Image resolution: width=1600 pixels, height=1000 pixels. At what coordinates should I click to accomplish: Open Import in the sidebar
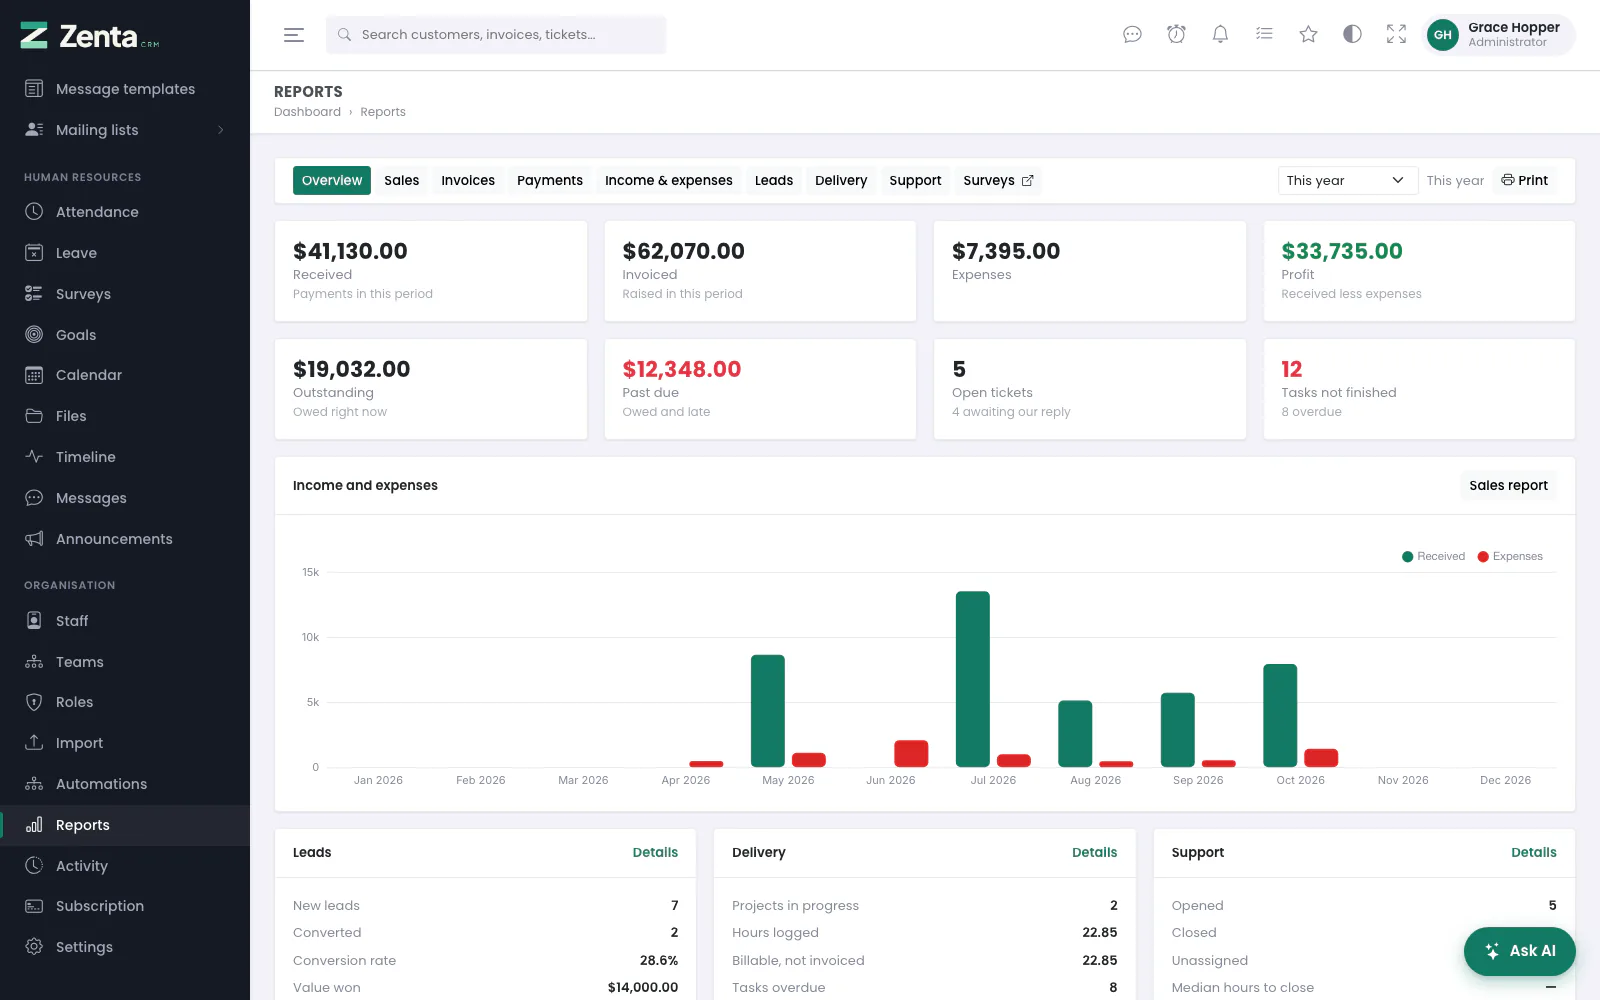[x=125, y=743]
